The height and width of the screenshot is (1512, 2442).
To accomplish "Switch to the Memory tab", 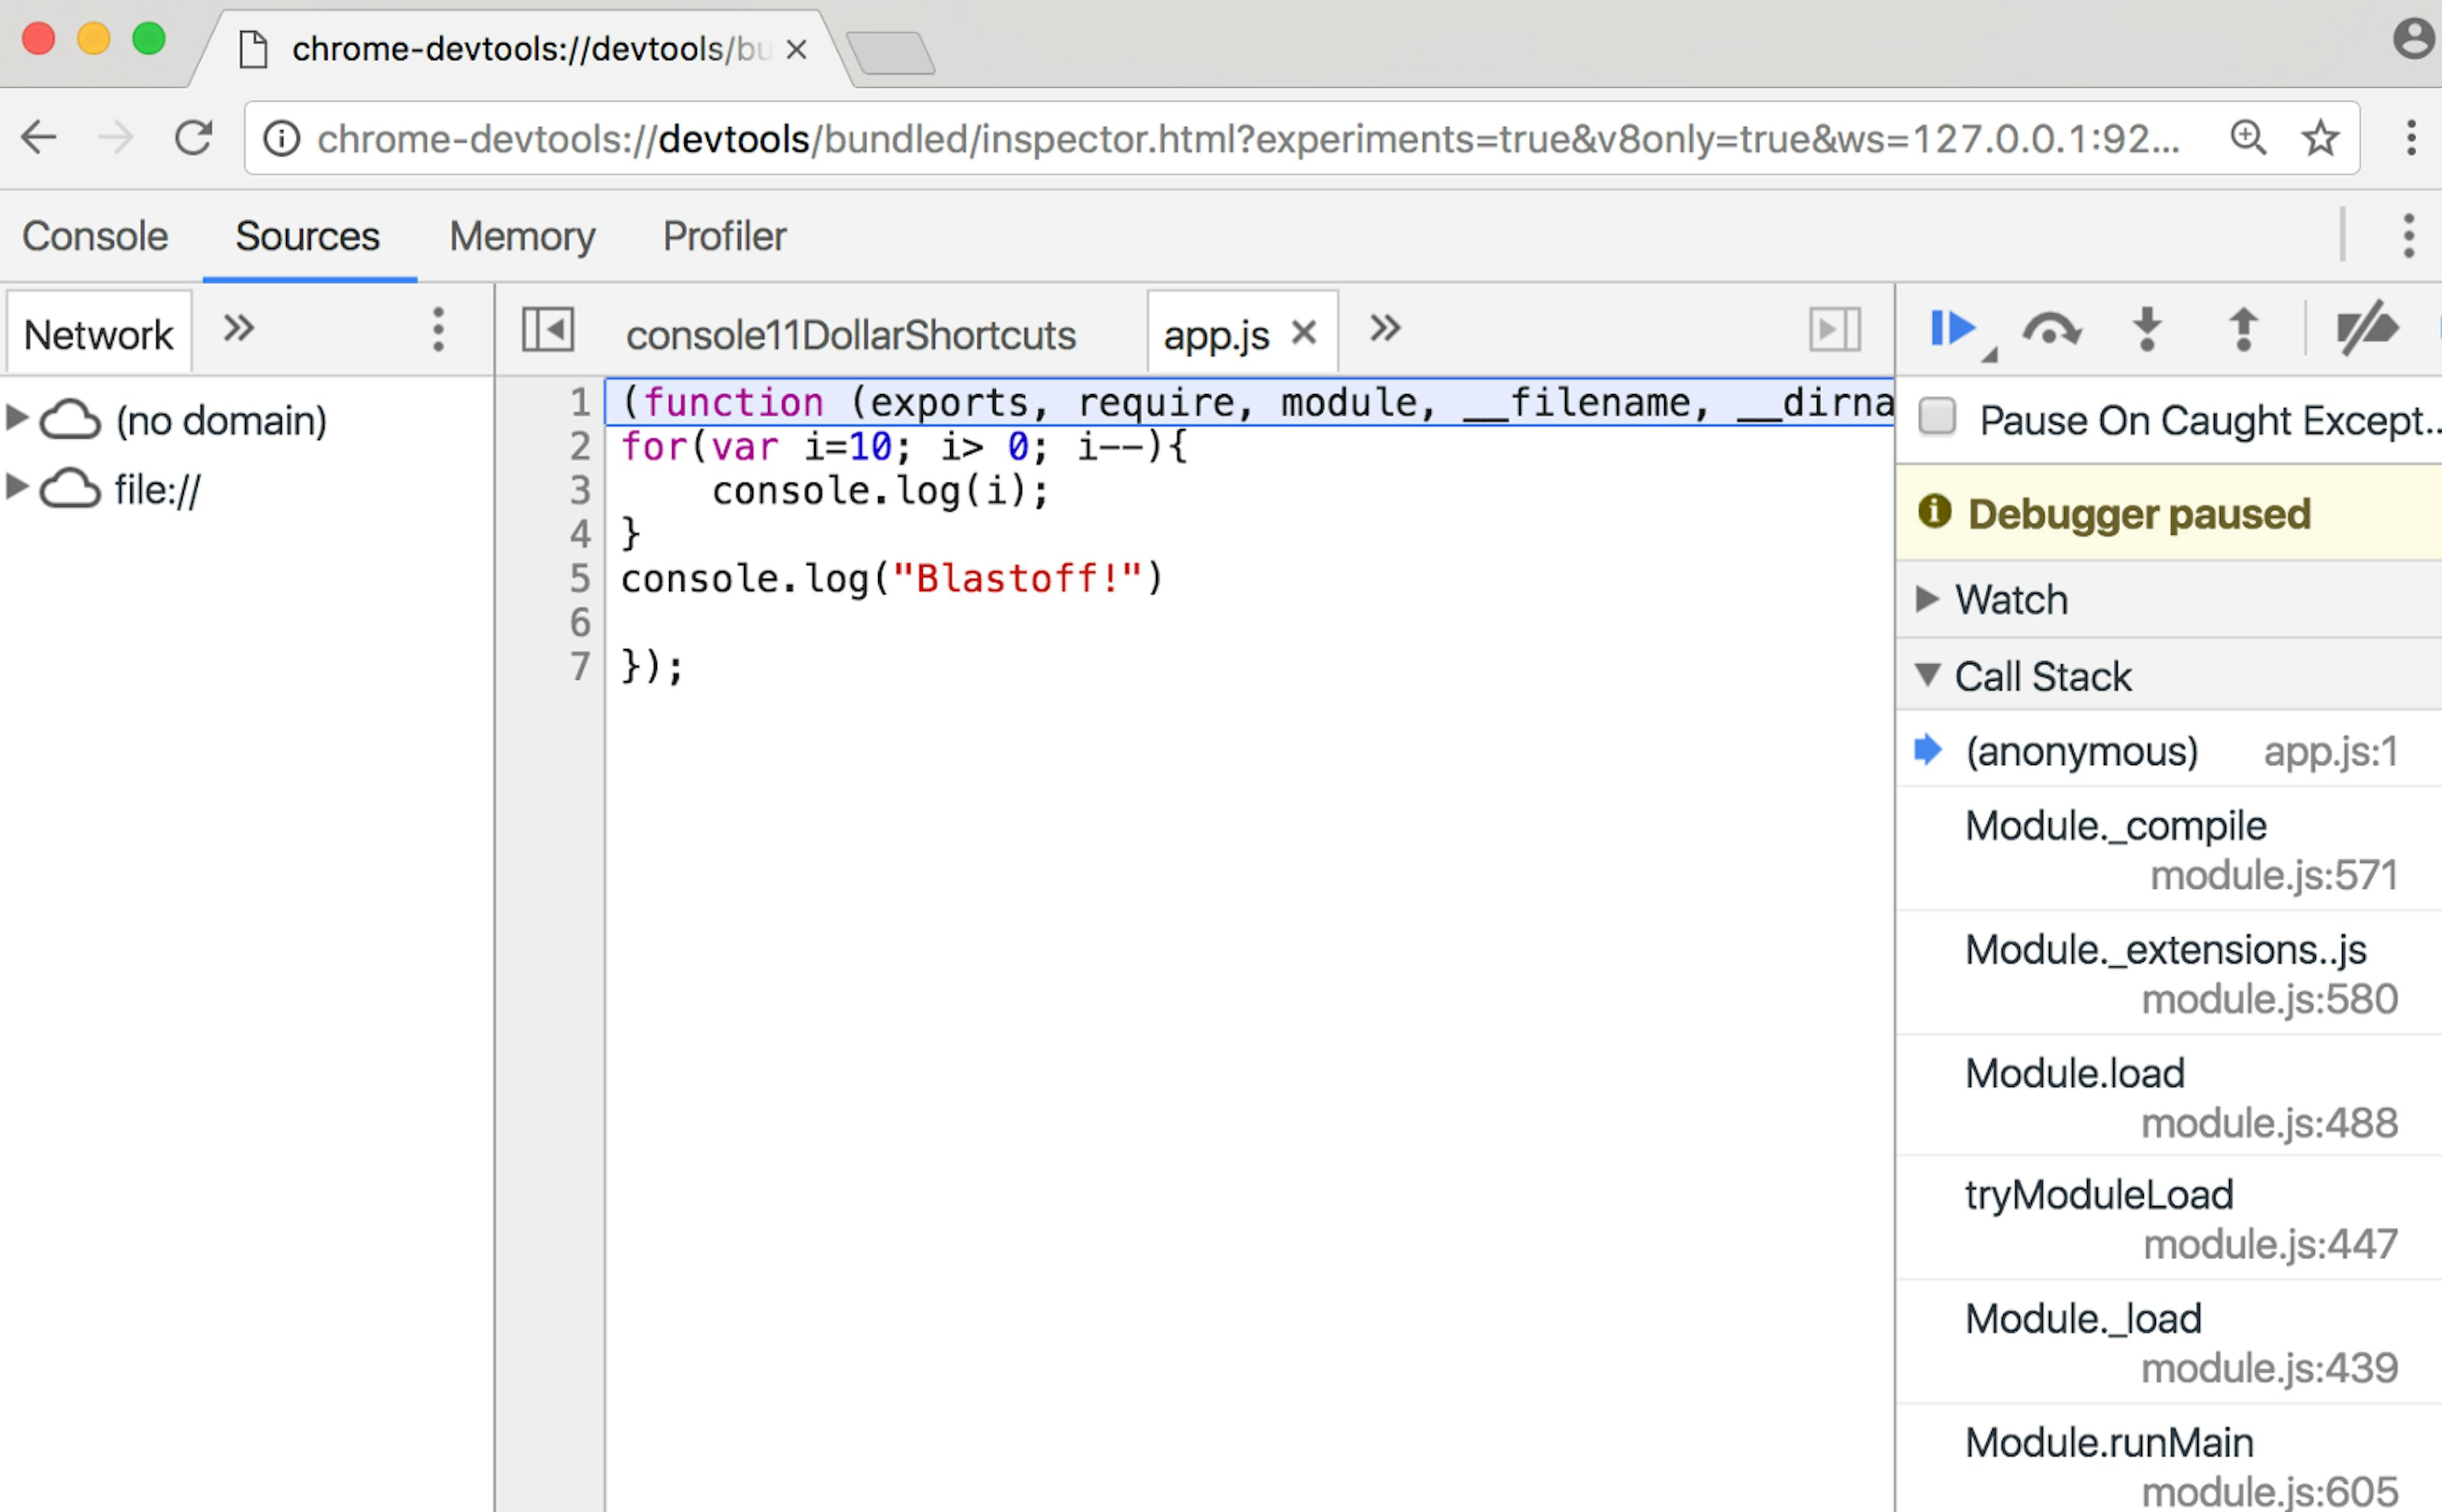I will coord(521,235).
